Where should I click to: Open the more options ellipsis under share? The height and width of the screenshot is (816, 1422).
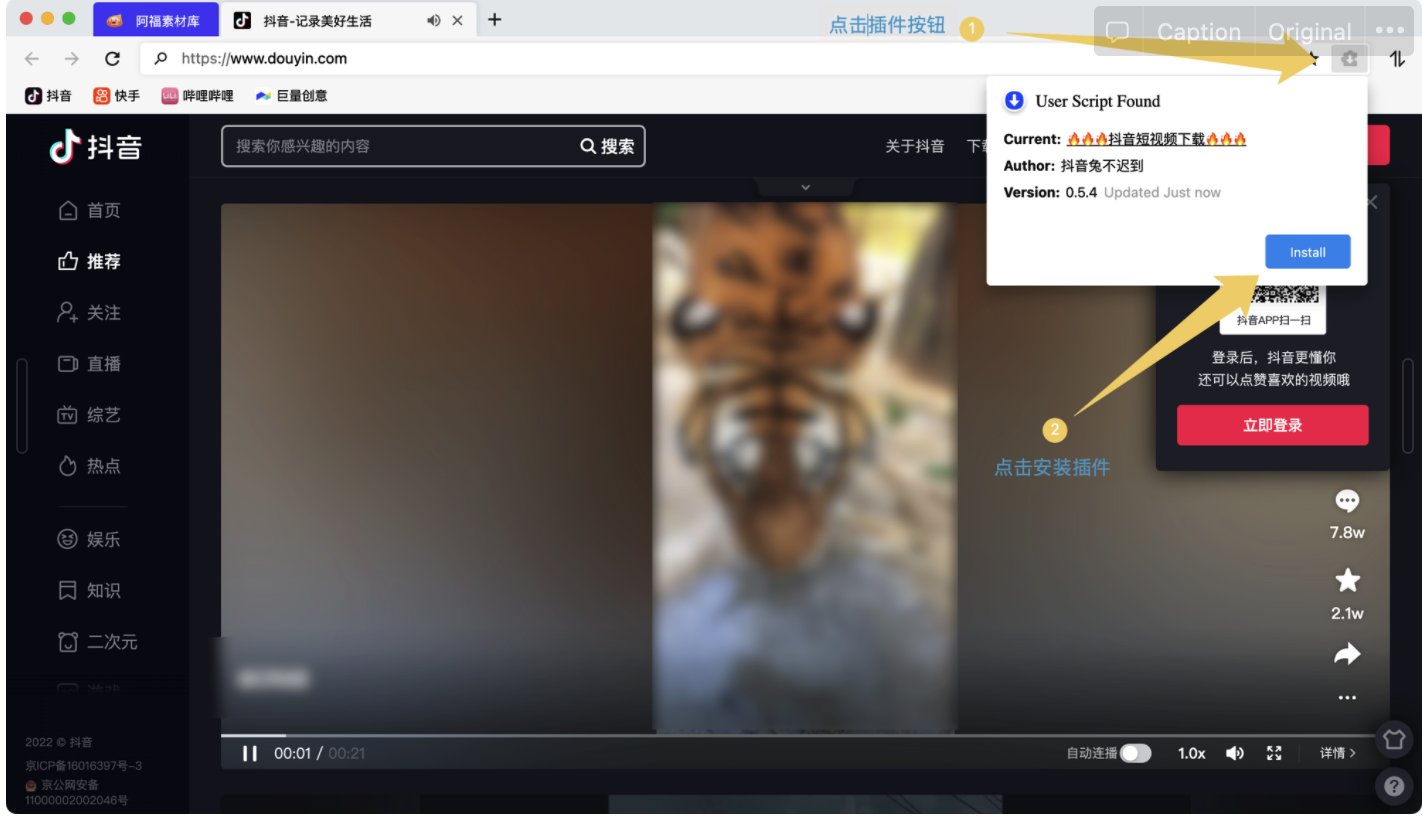point(1347,697)
